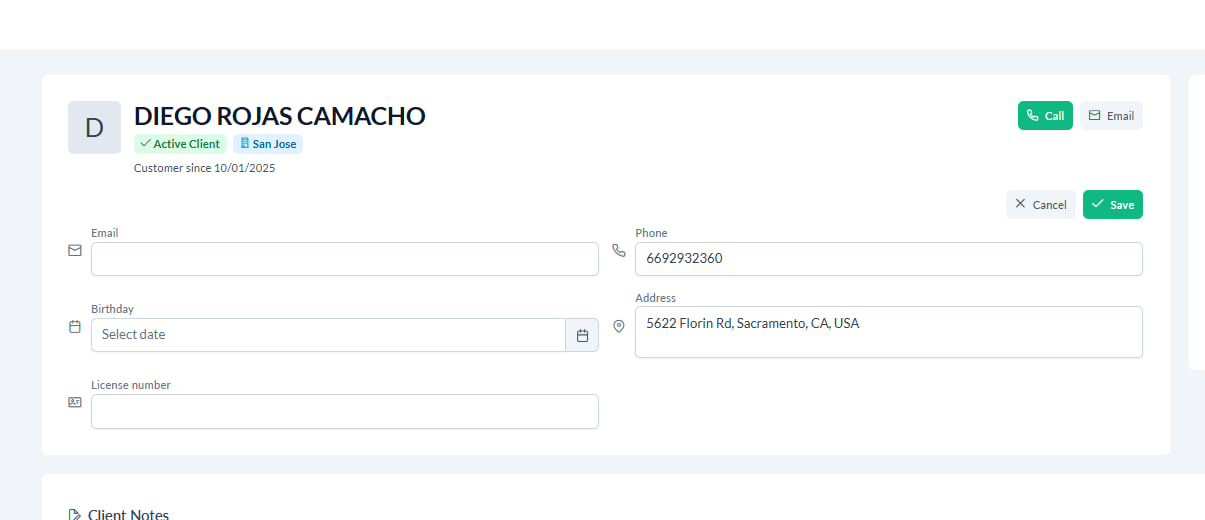Click the Address text area
Screen dimensions: 1205x520
[888, 332]
